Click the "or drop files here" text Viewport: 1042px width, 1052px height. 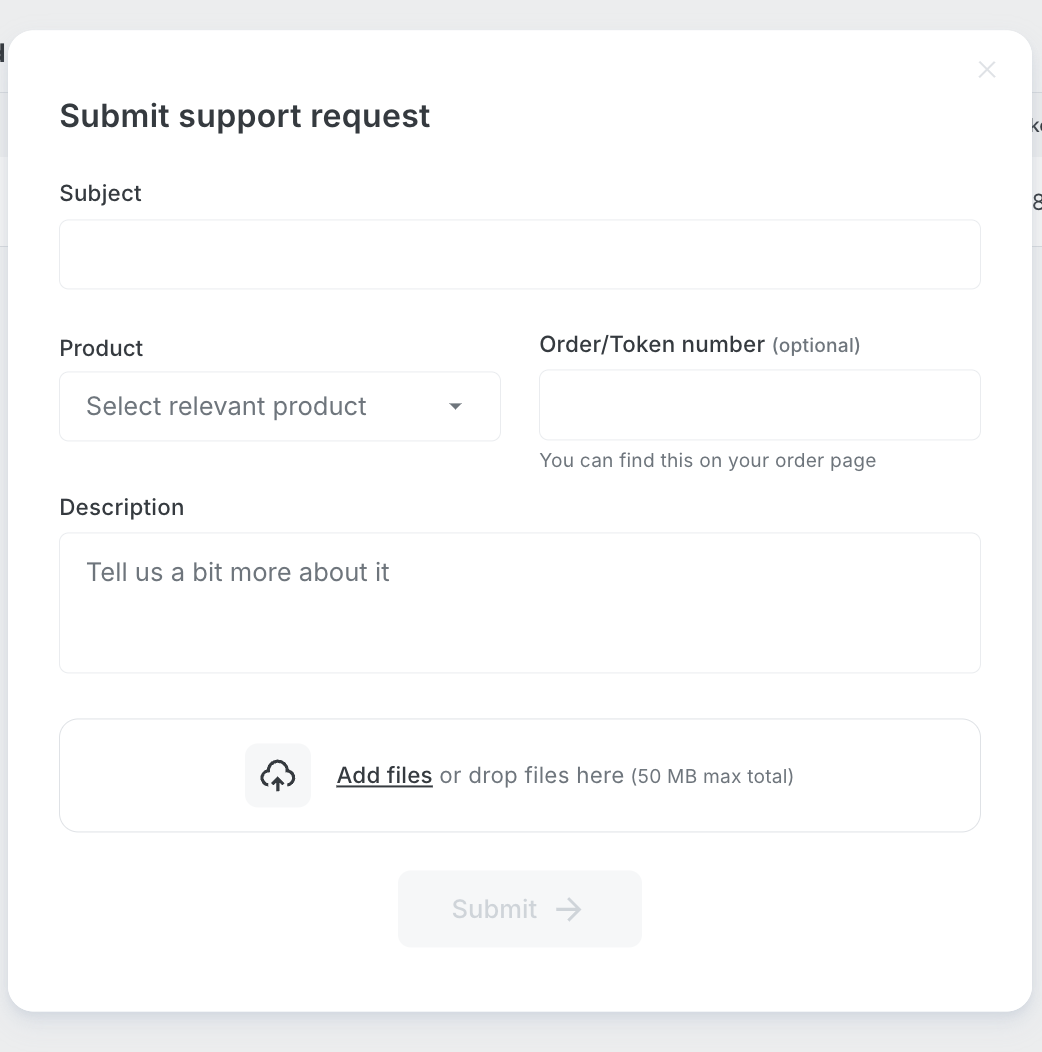pos(531,775)
